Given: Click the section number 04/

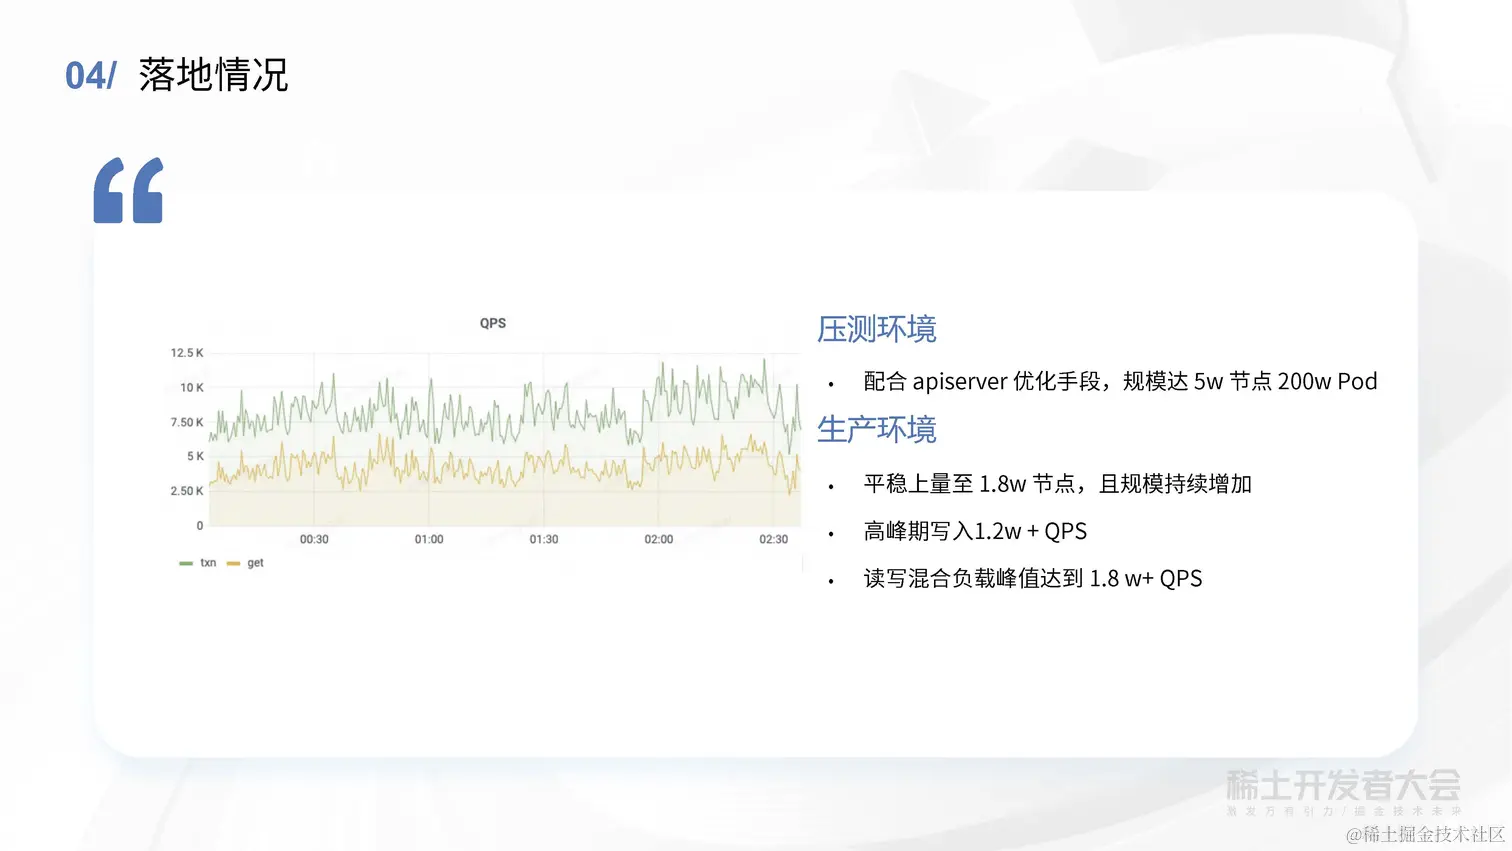Looking at the screenshot, I should tap(91, 76).
